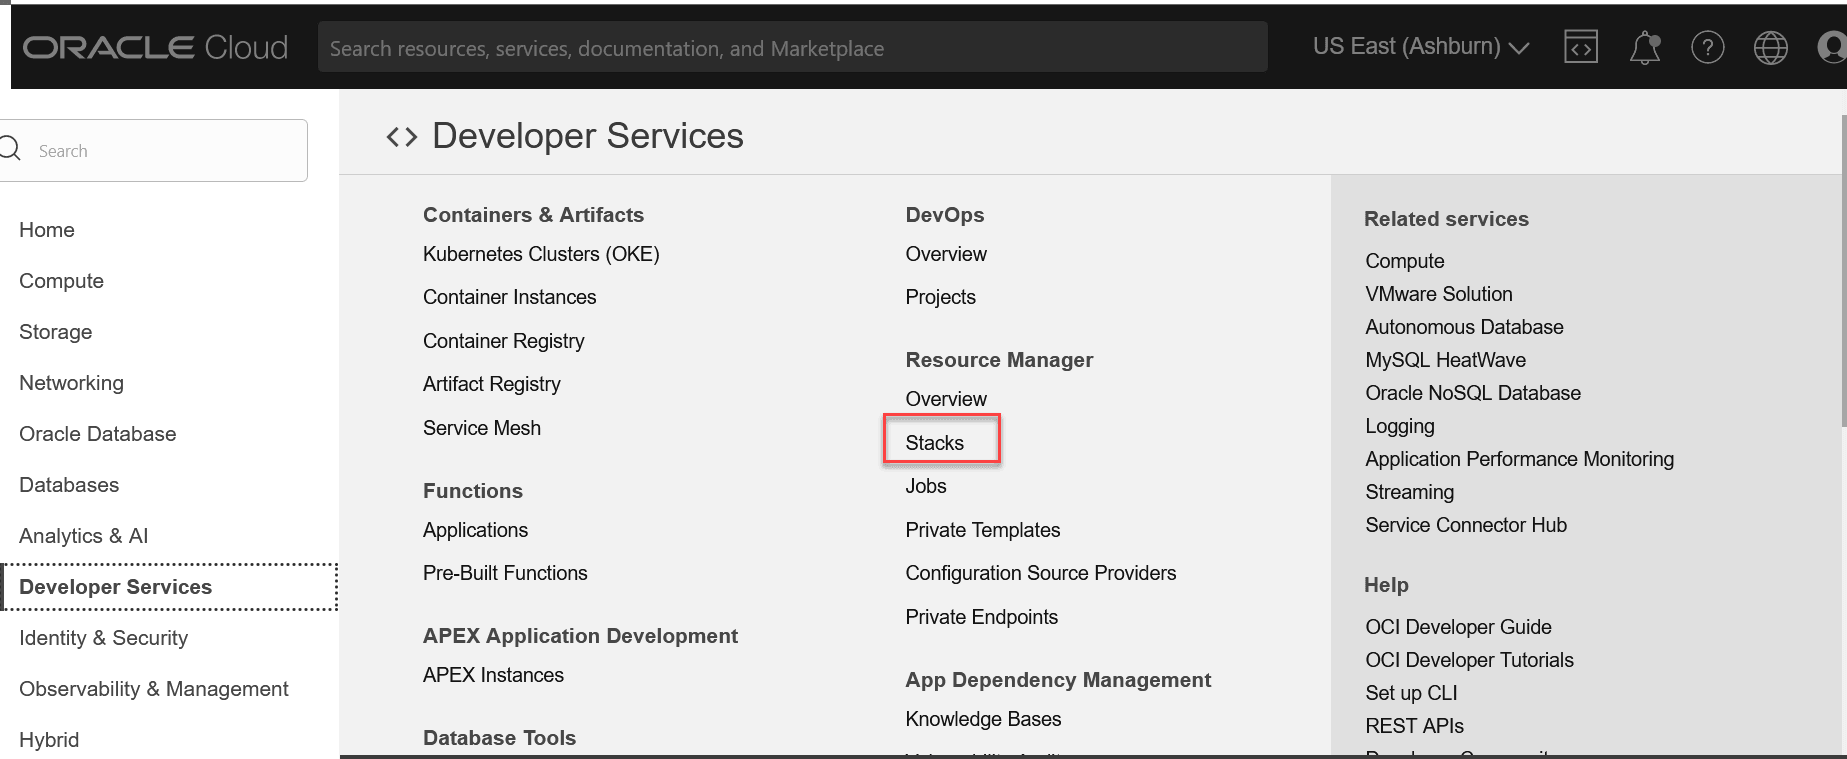Select Databases in the navigation menu
The height and width of the screenshot is (759, 1847).
69,485
